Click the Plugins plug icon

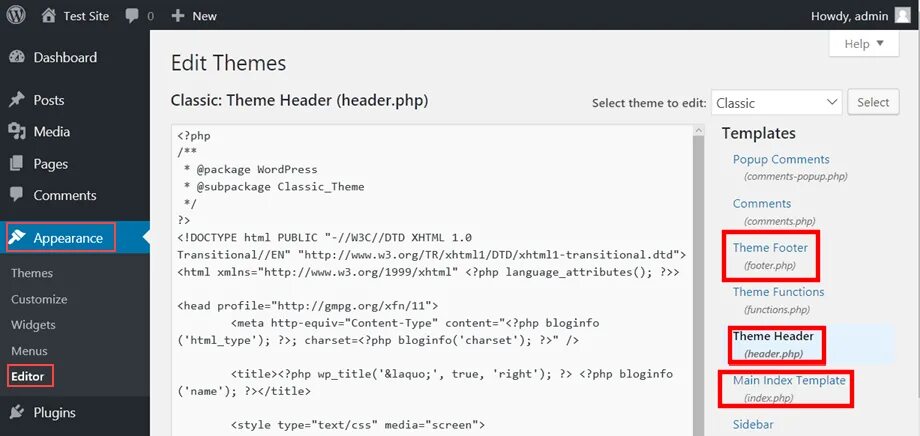pos(17,412)
